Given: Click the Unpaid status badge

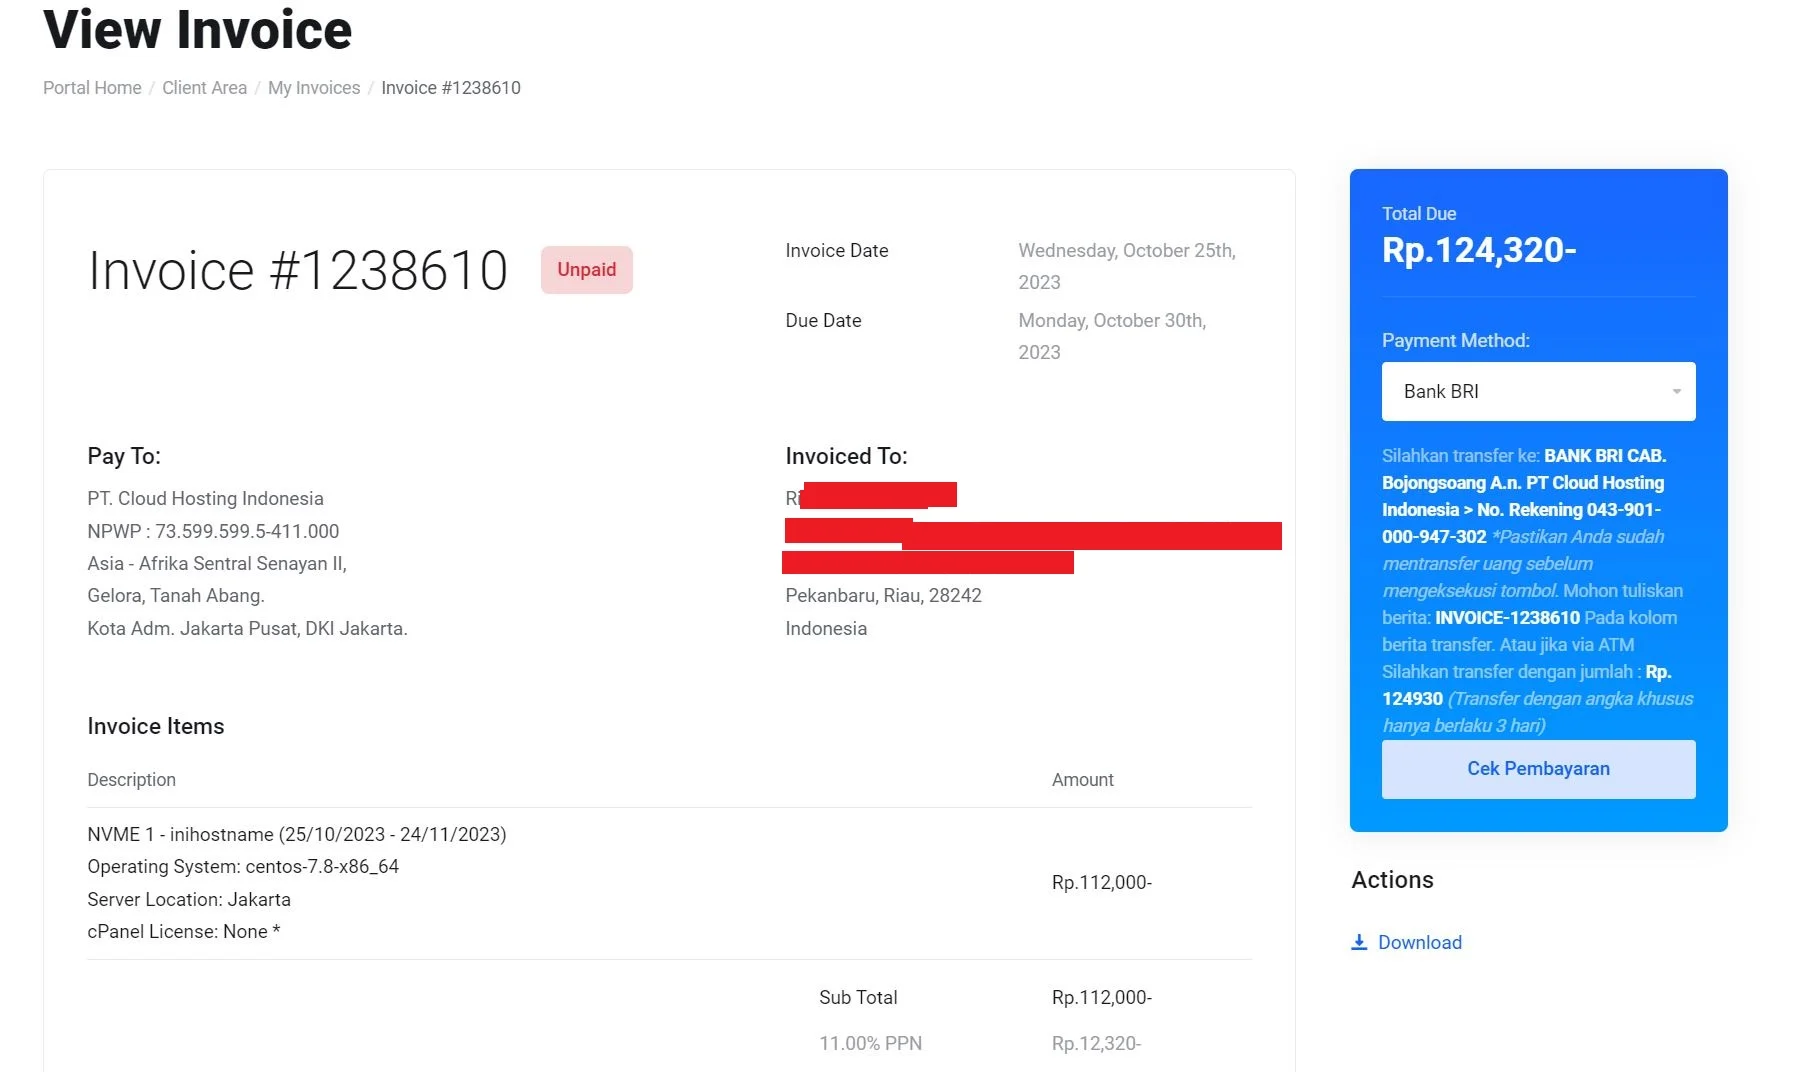Looking at the screenshot, I should pos(586,269).
